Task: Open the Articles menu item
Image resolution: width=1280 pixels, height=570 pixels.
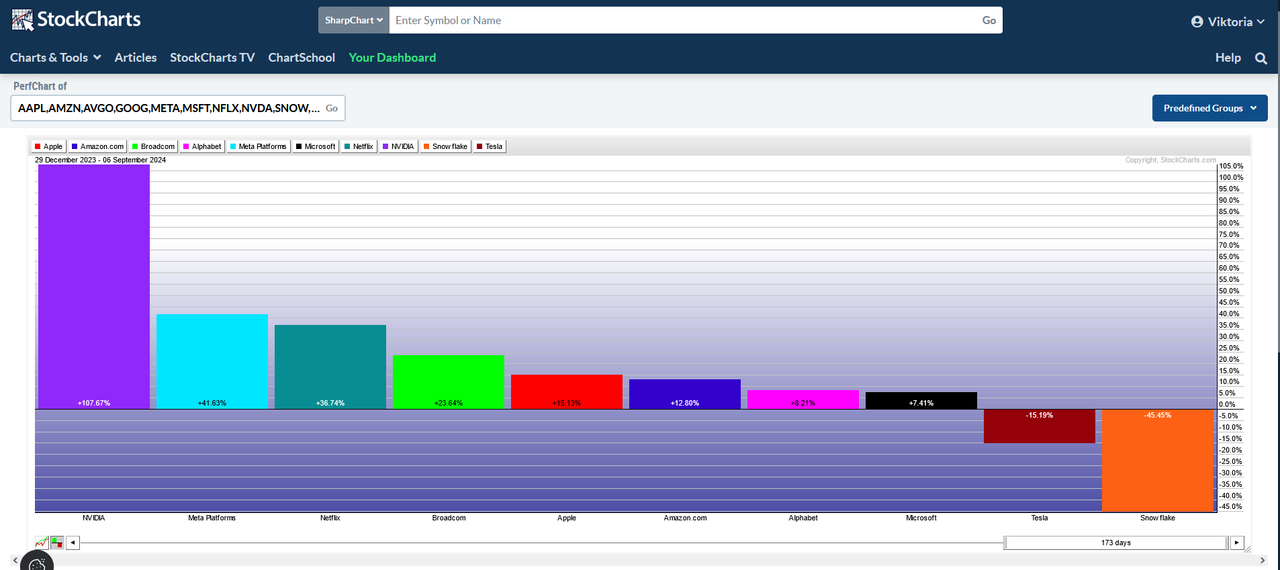Action: coord(136,58)
